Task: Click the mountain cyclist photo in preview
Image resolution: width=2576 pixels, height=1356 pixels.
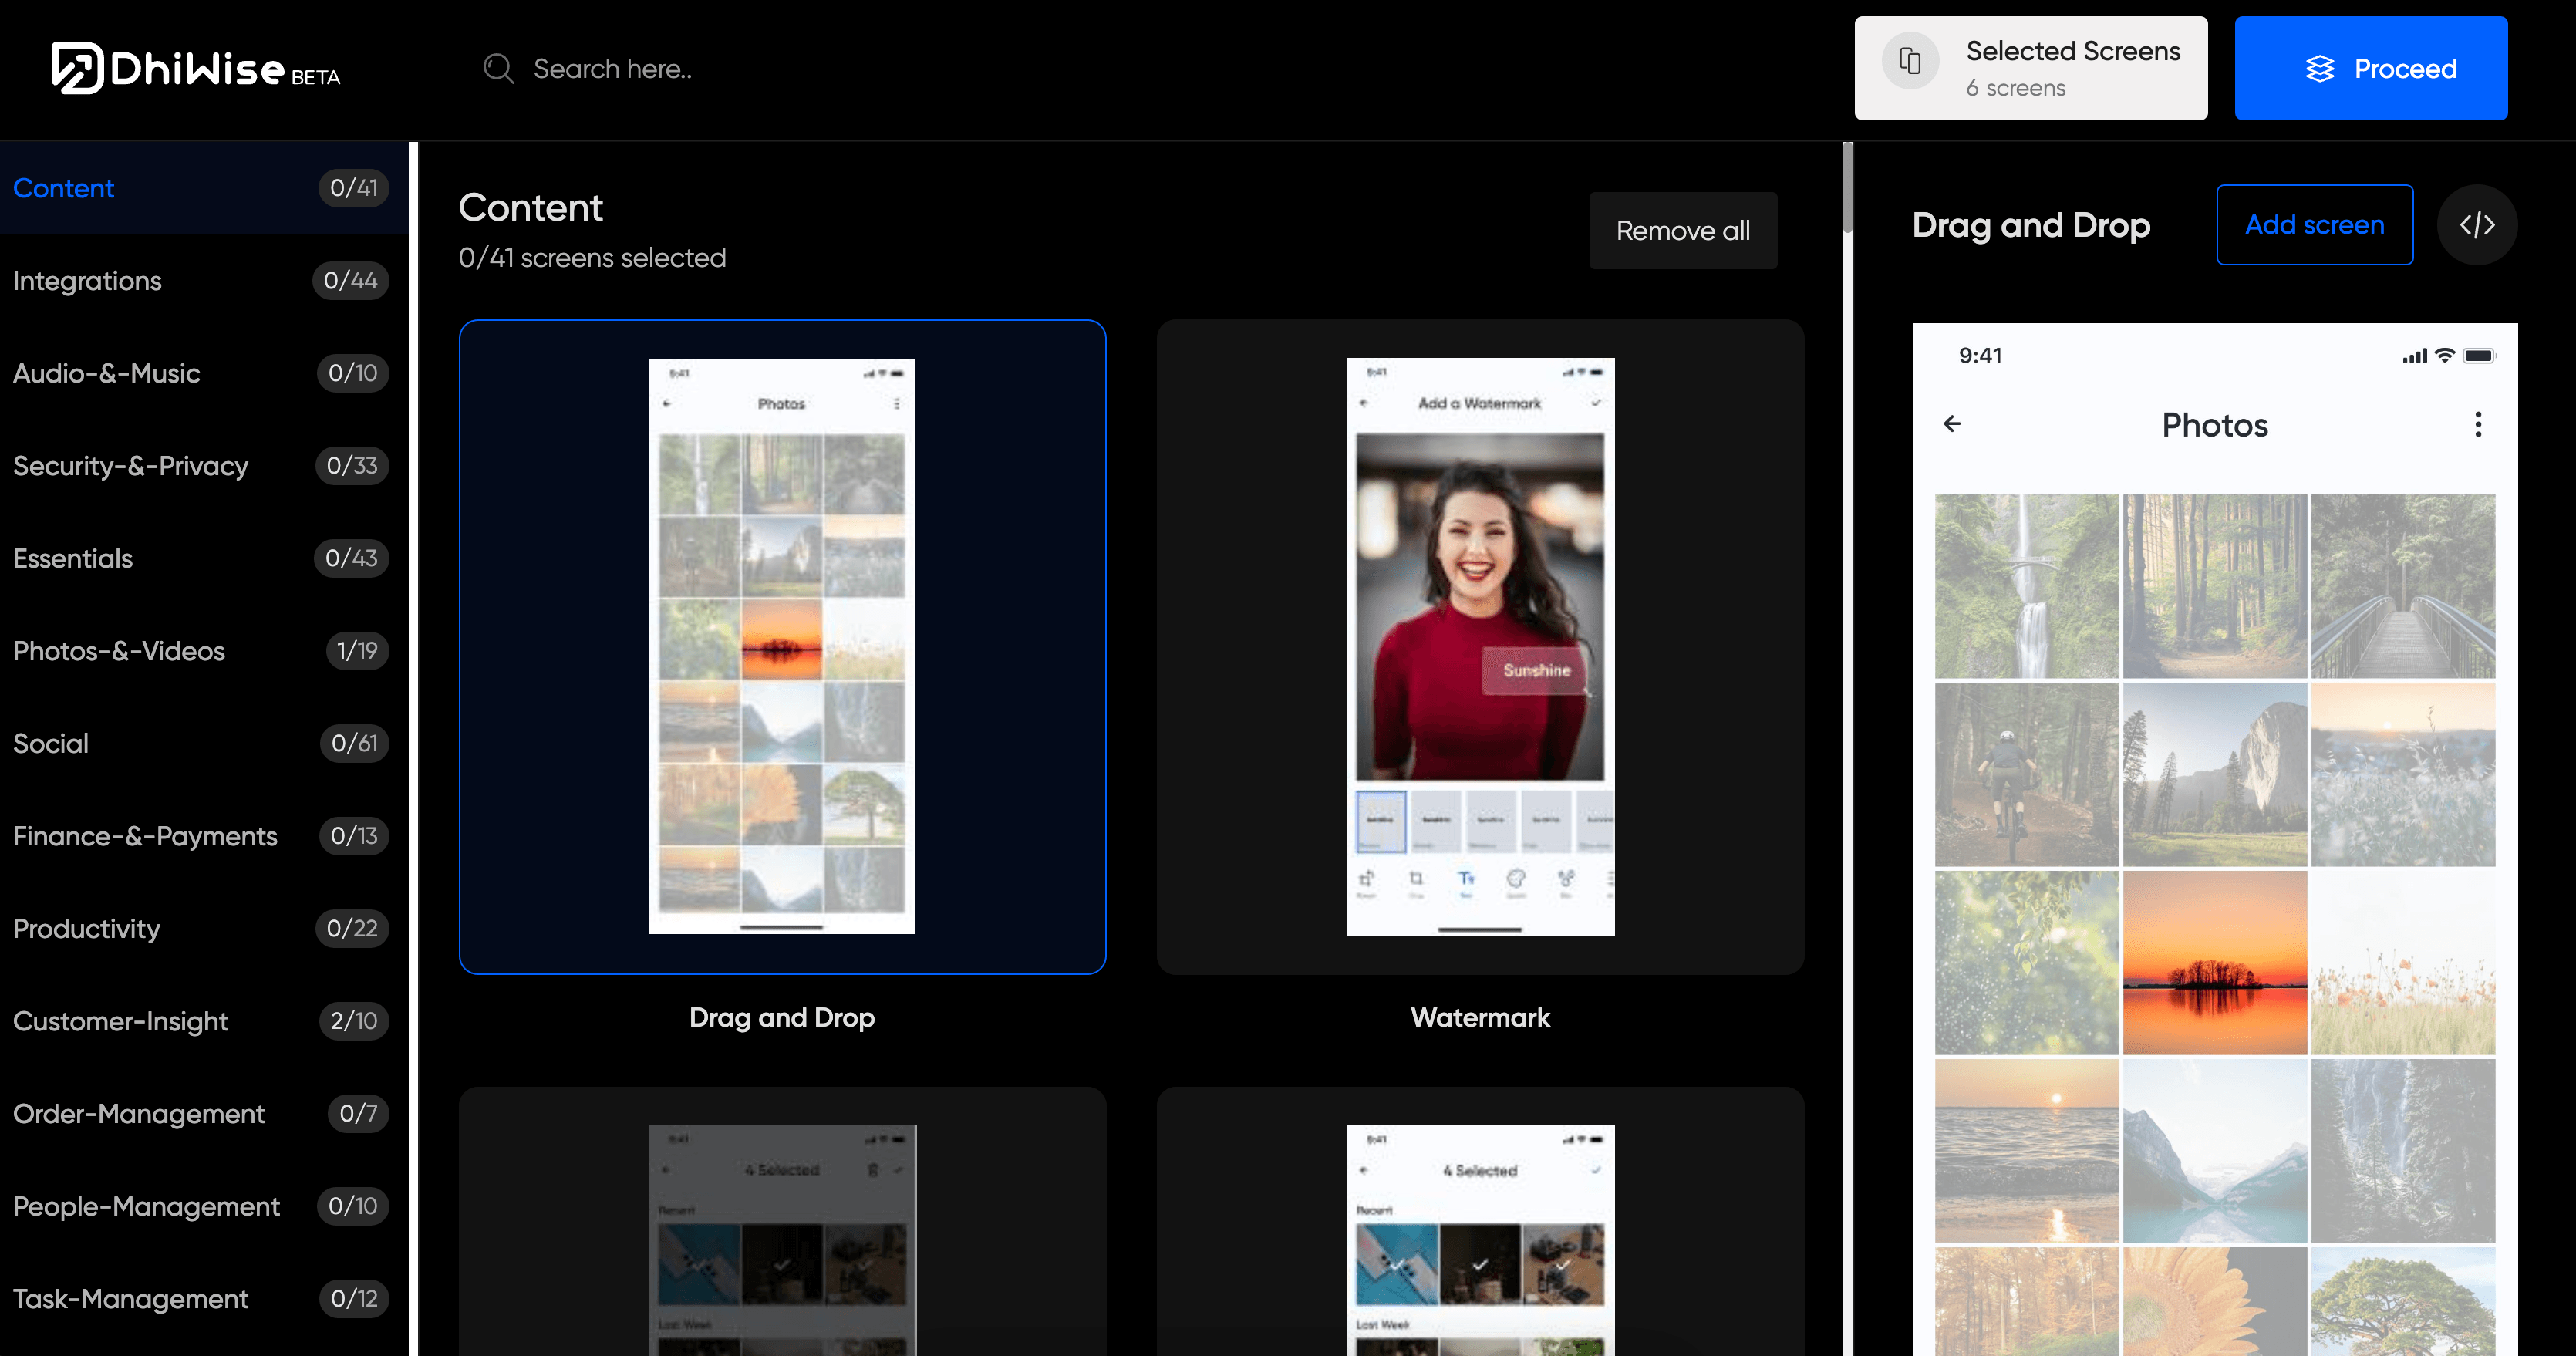Action: point(2026,774)
